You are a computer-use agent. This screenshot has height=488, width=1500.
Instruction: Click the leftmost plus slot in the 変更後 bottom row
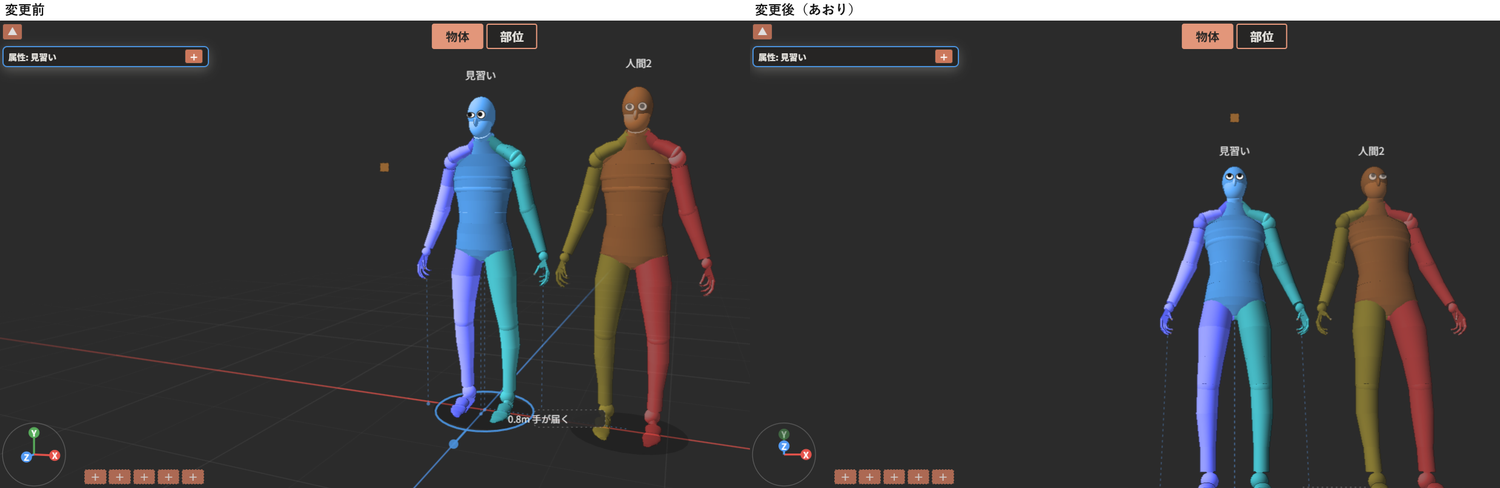(845, 477)
